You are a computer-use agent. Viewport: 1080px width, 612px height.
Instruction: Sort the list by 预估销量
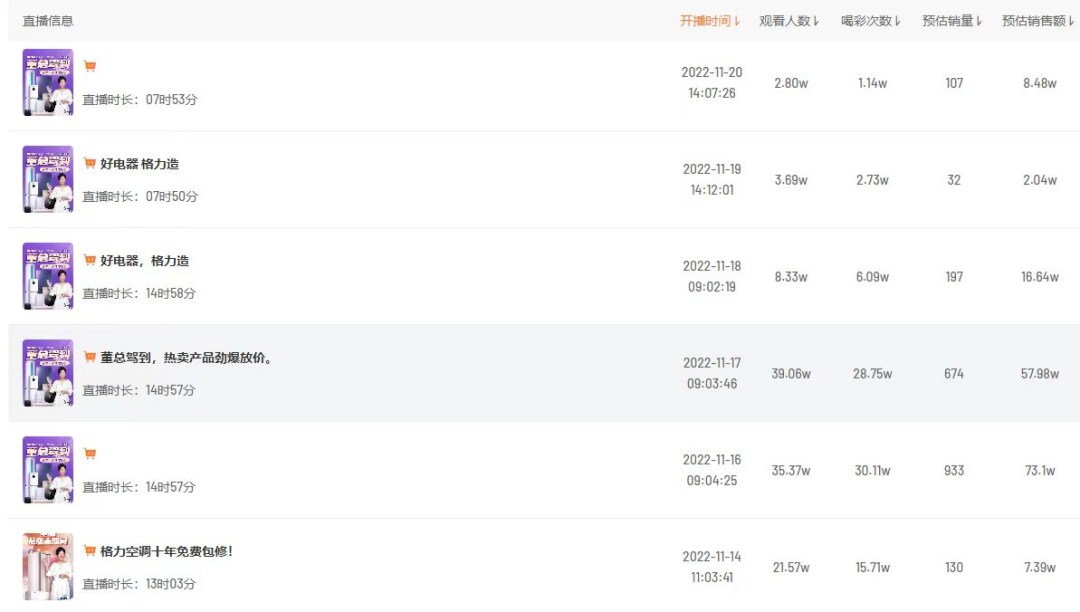point(952,21)
